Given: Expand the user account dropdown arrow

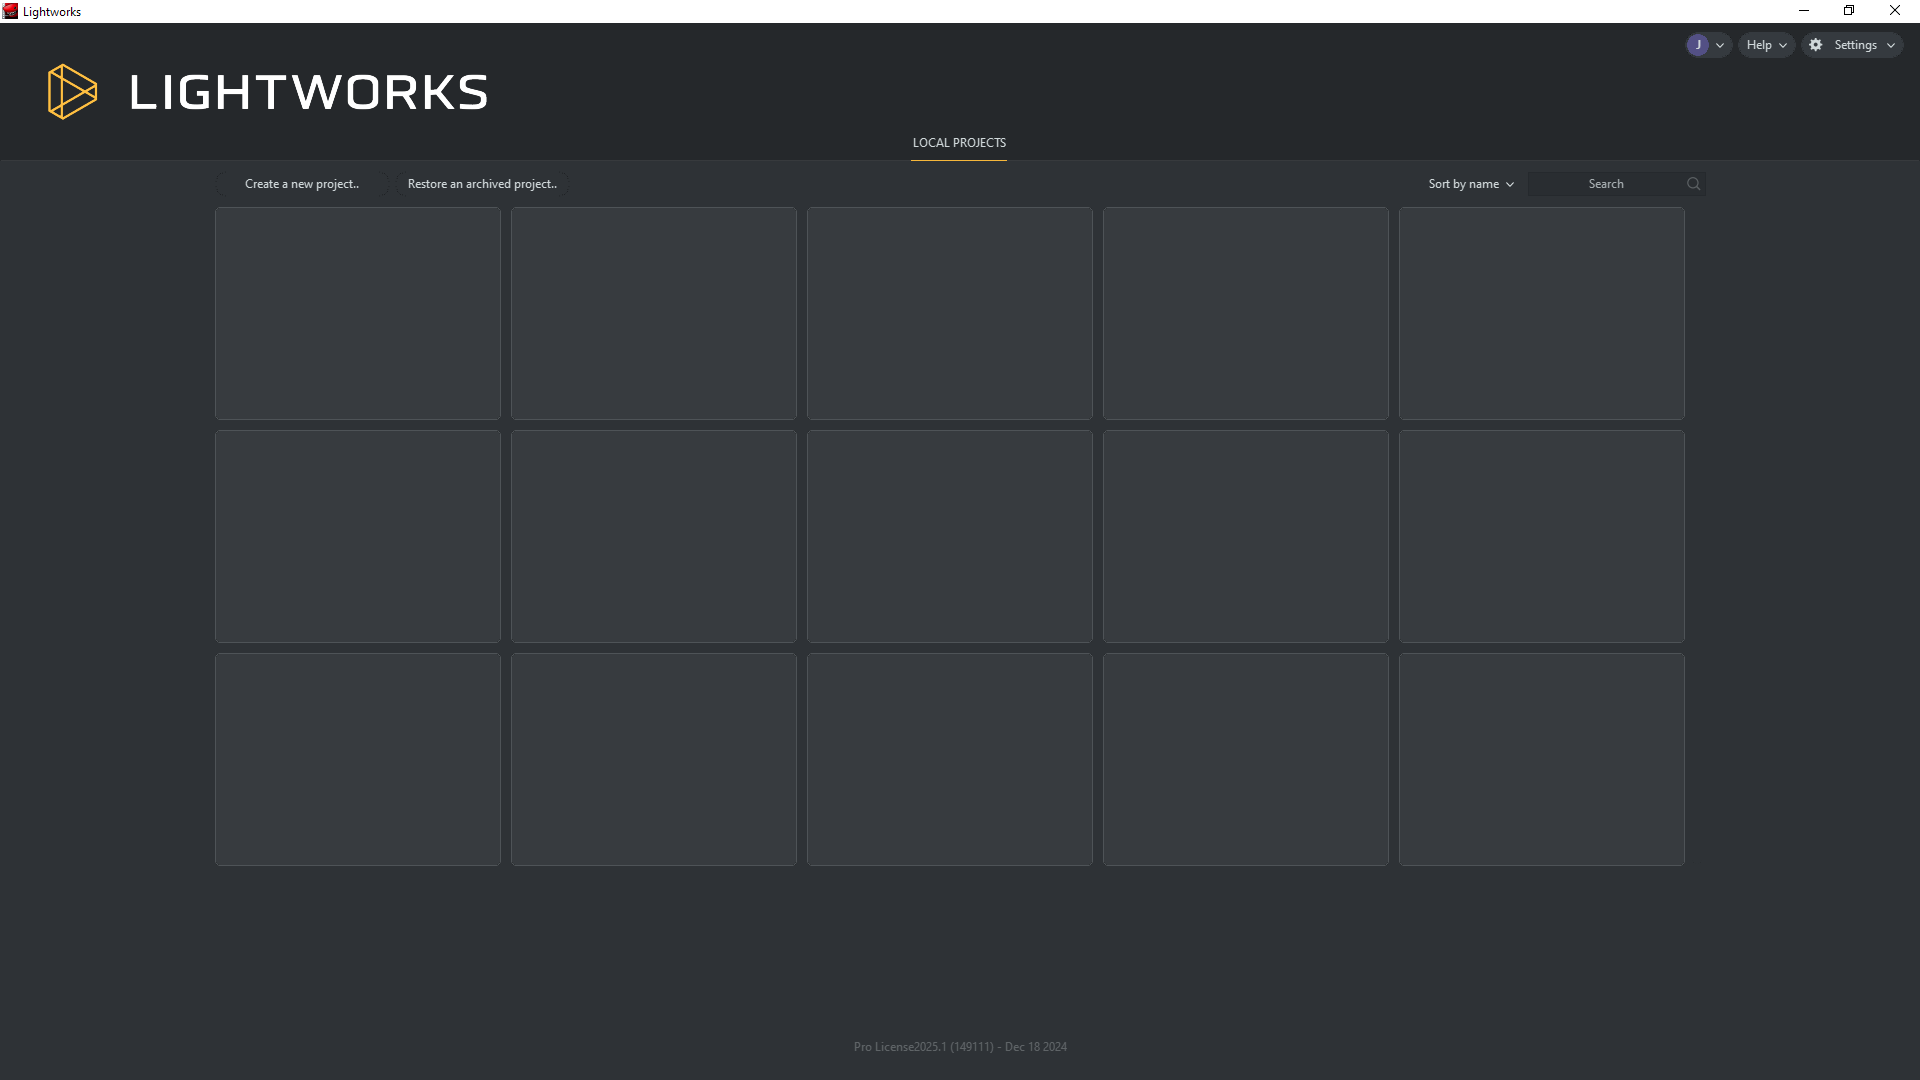Looking at the screenshot, I should pos(1720,46).
